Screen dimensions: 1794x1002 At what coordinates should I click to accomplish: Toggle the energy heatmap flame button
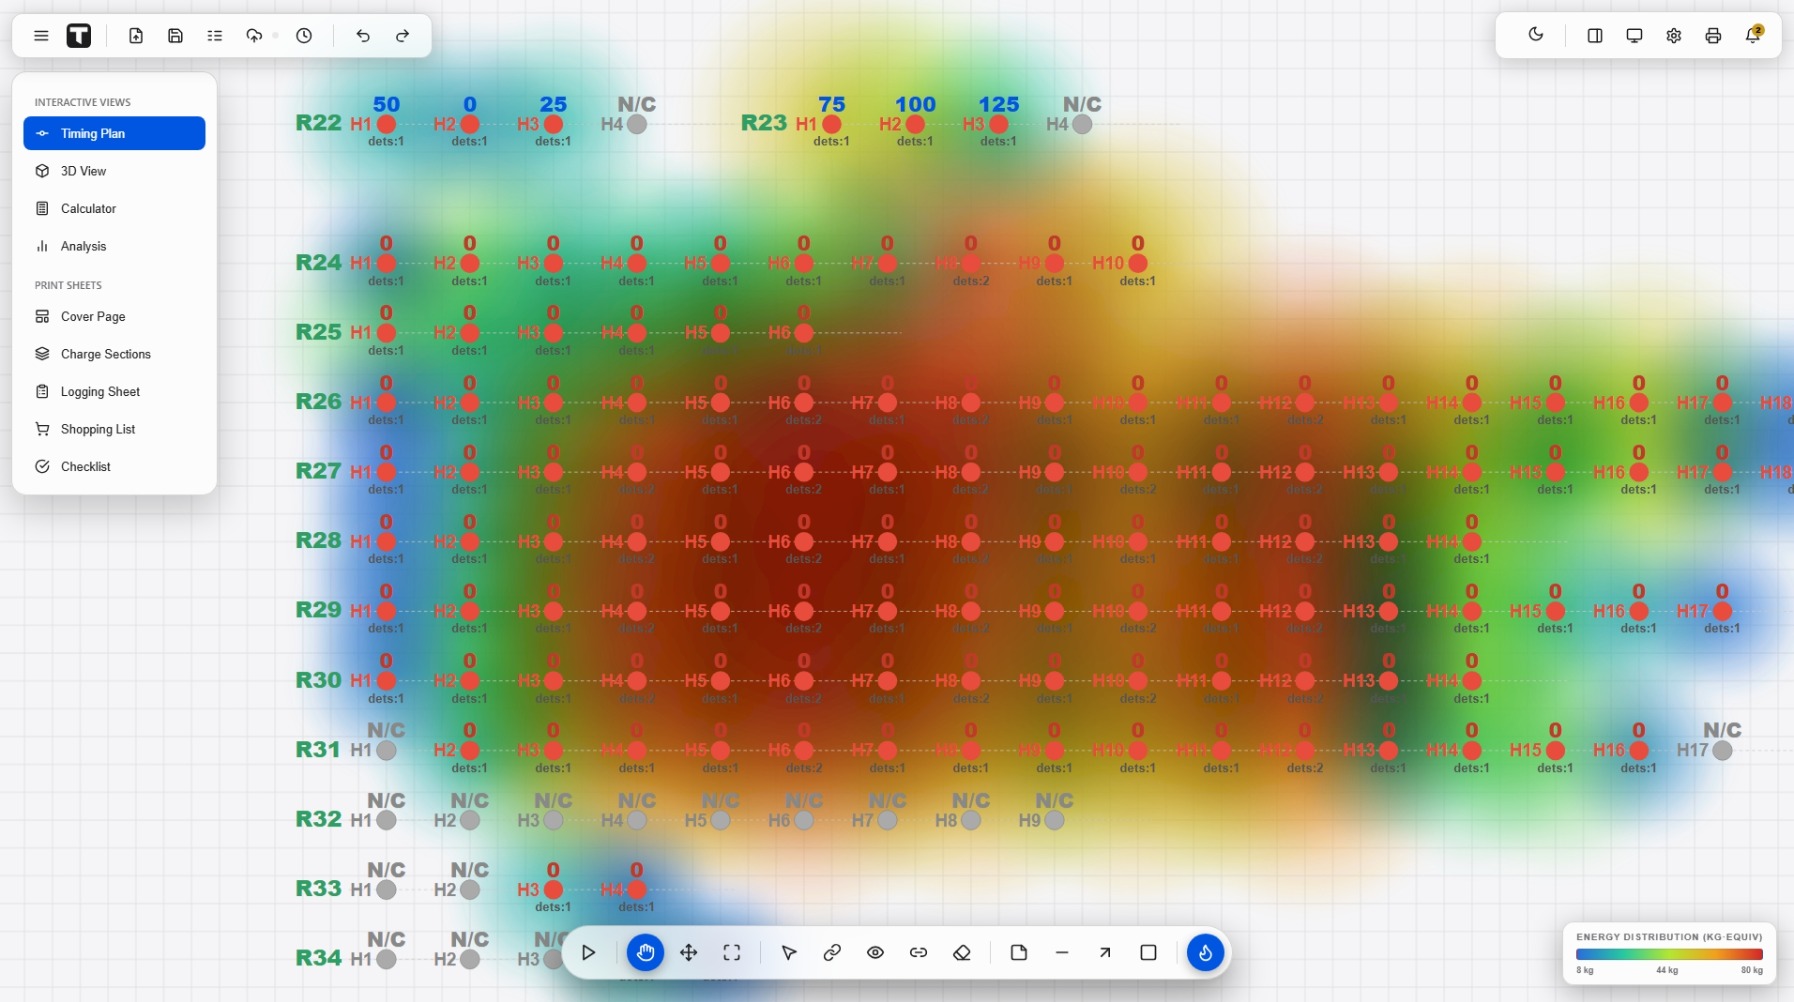pos(1205,953)
